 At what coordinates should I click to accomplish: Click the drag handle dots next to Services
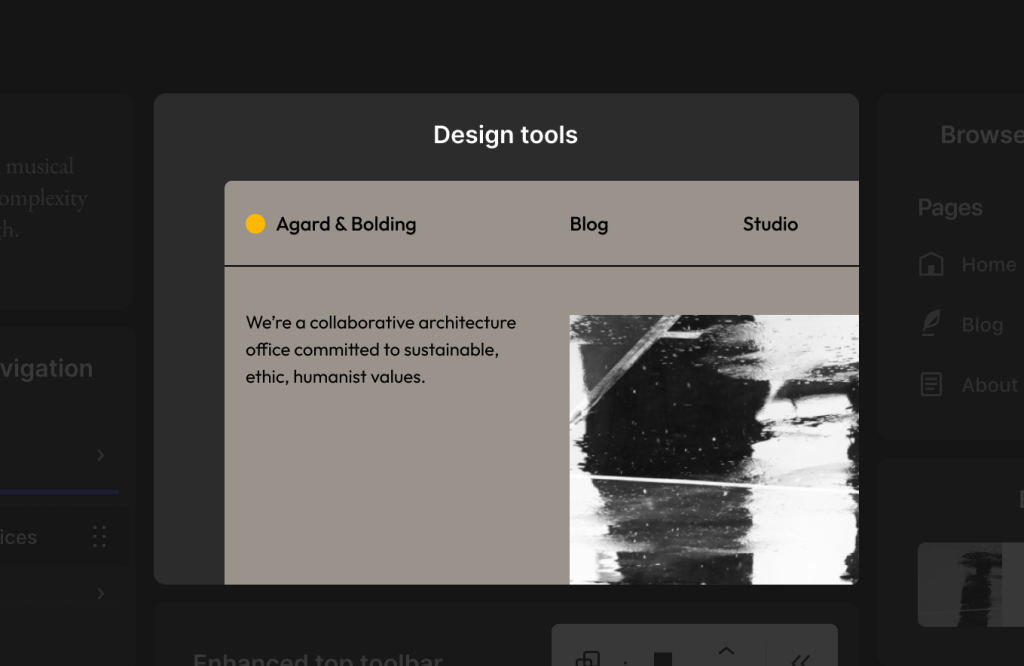click(x=99, y=536)
